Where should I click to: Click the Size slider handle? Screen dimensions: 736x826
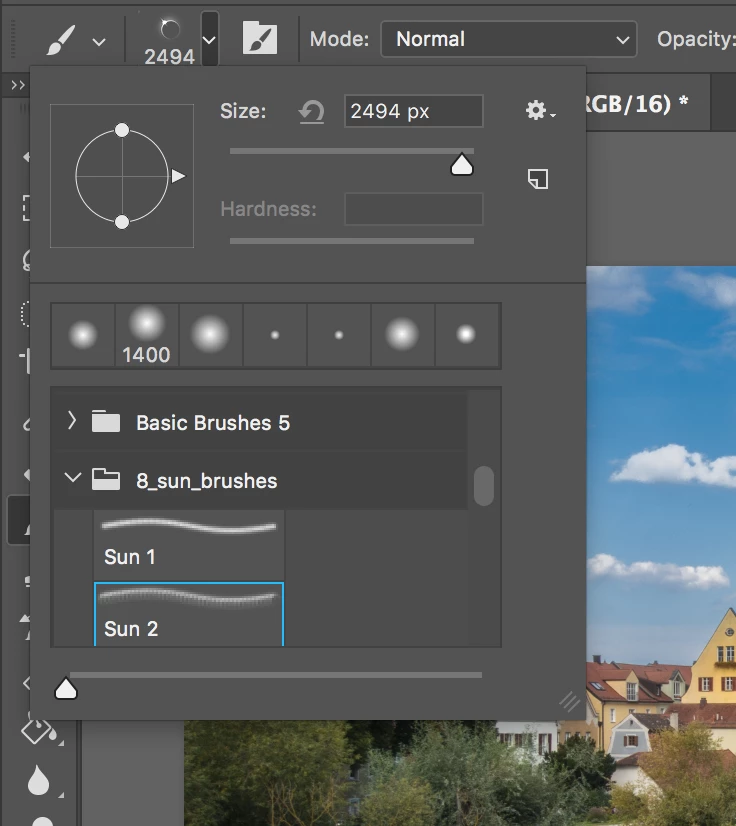pos(462,164)
